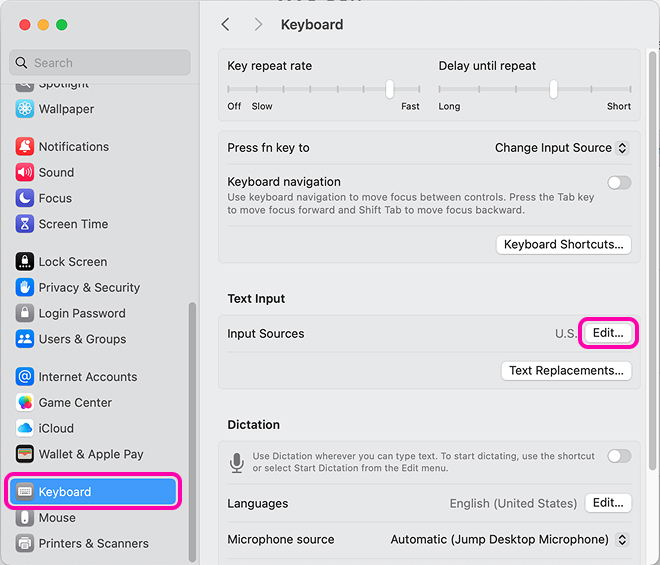
Task: Edit Dictation Languages
Action: click(x=608, y=503)
